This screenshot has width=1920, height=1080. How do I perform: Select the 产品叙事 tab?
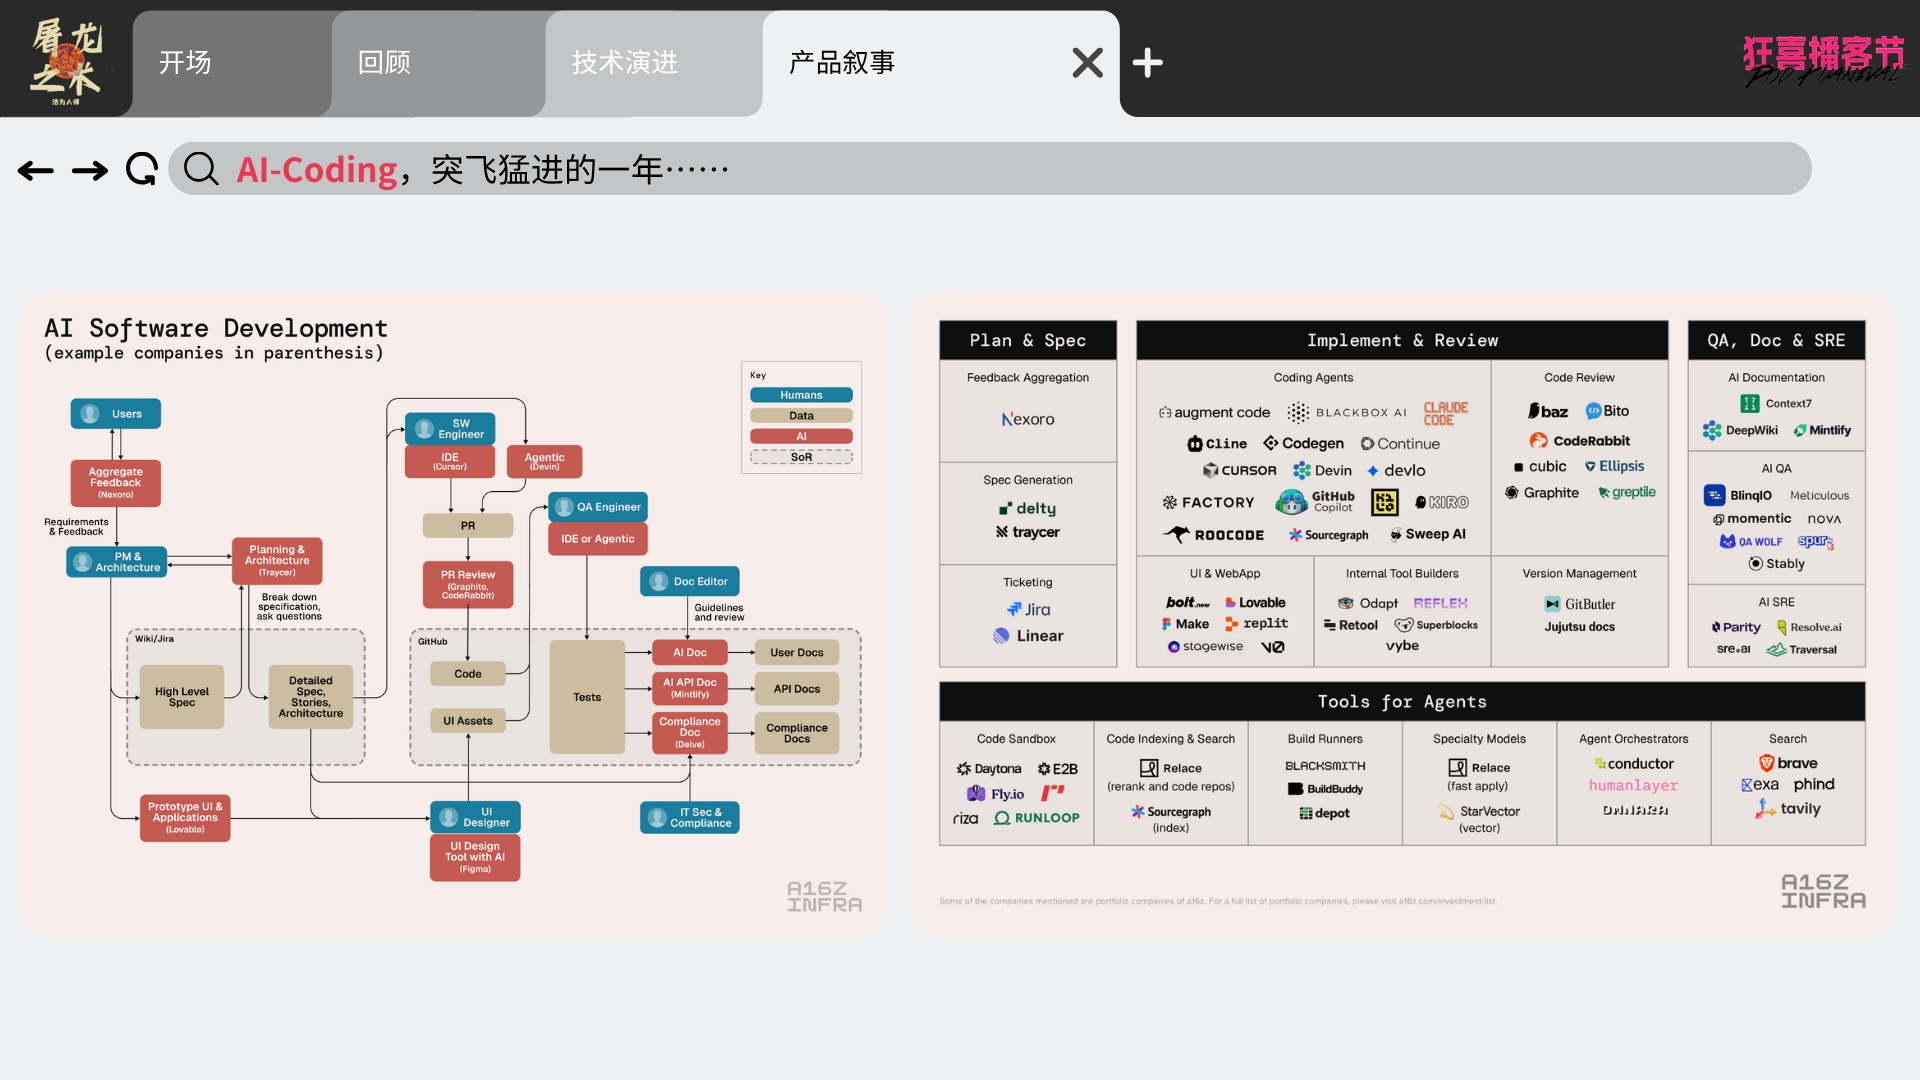click(842, 63)
